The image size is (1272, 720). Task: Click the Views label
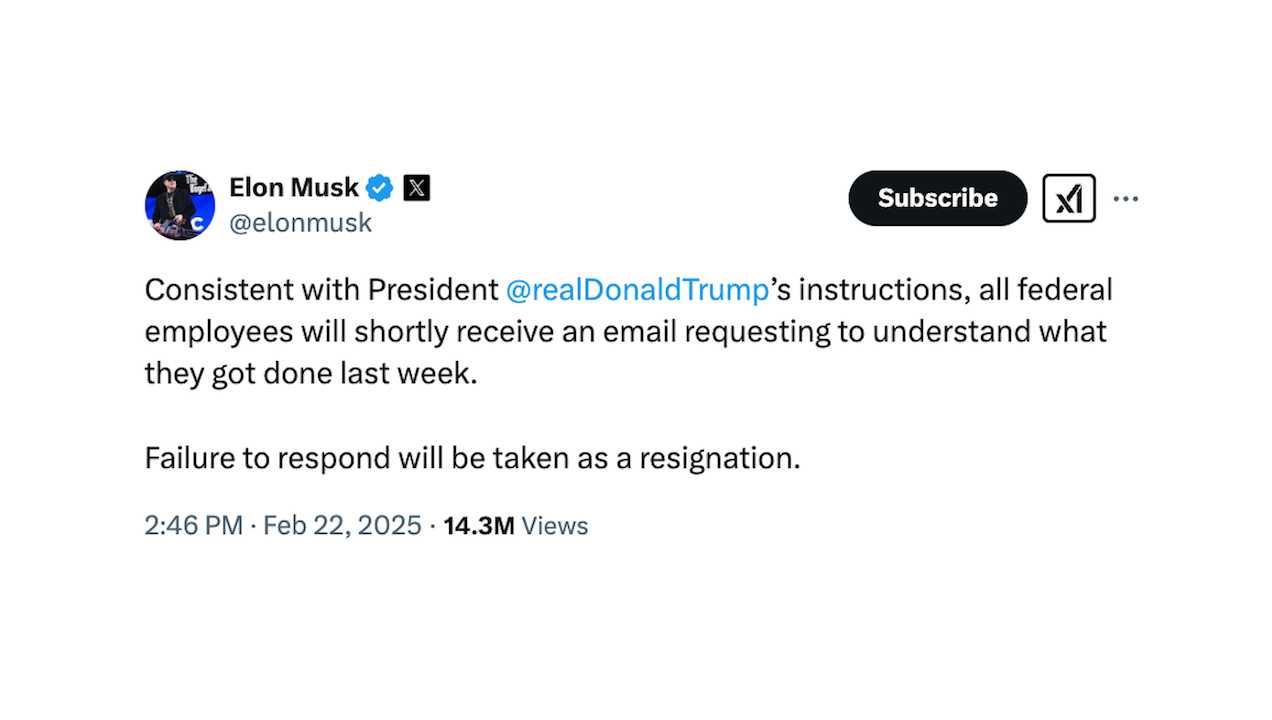pos(555,526)
